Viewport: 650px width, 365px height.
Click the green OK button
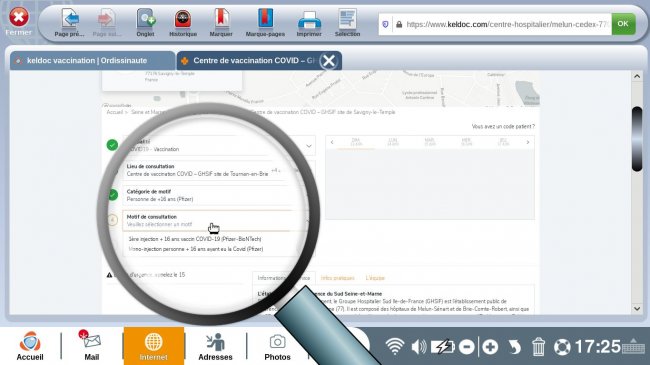tap(623, 24)
